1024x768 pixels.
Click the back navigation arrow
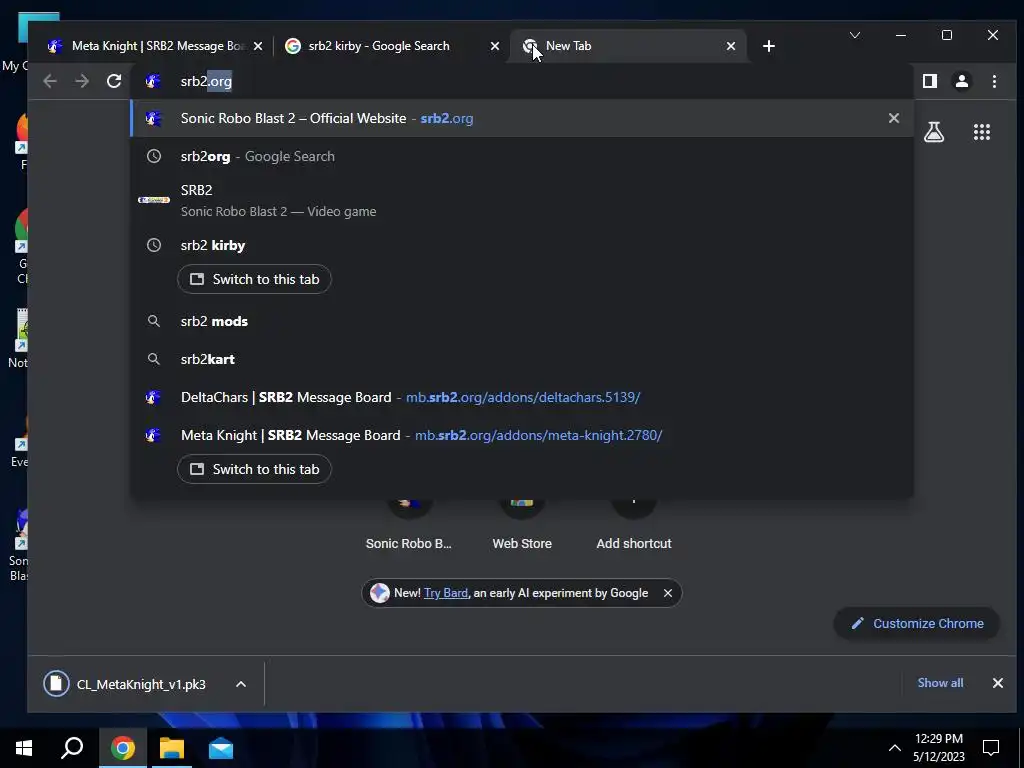point(50,81)
